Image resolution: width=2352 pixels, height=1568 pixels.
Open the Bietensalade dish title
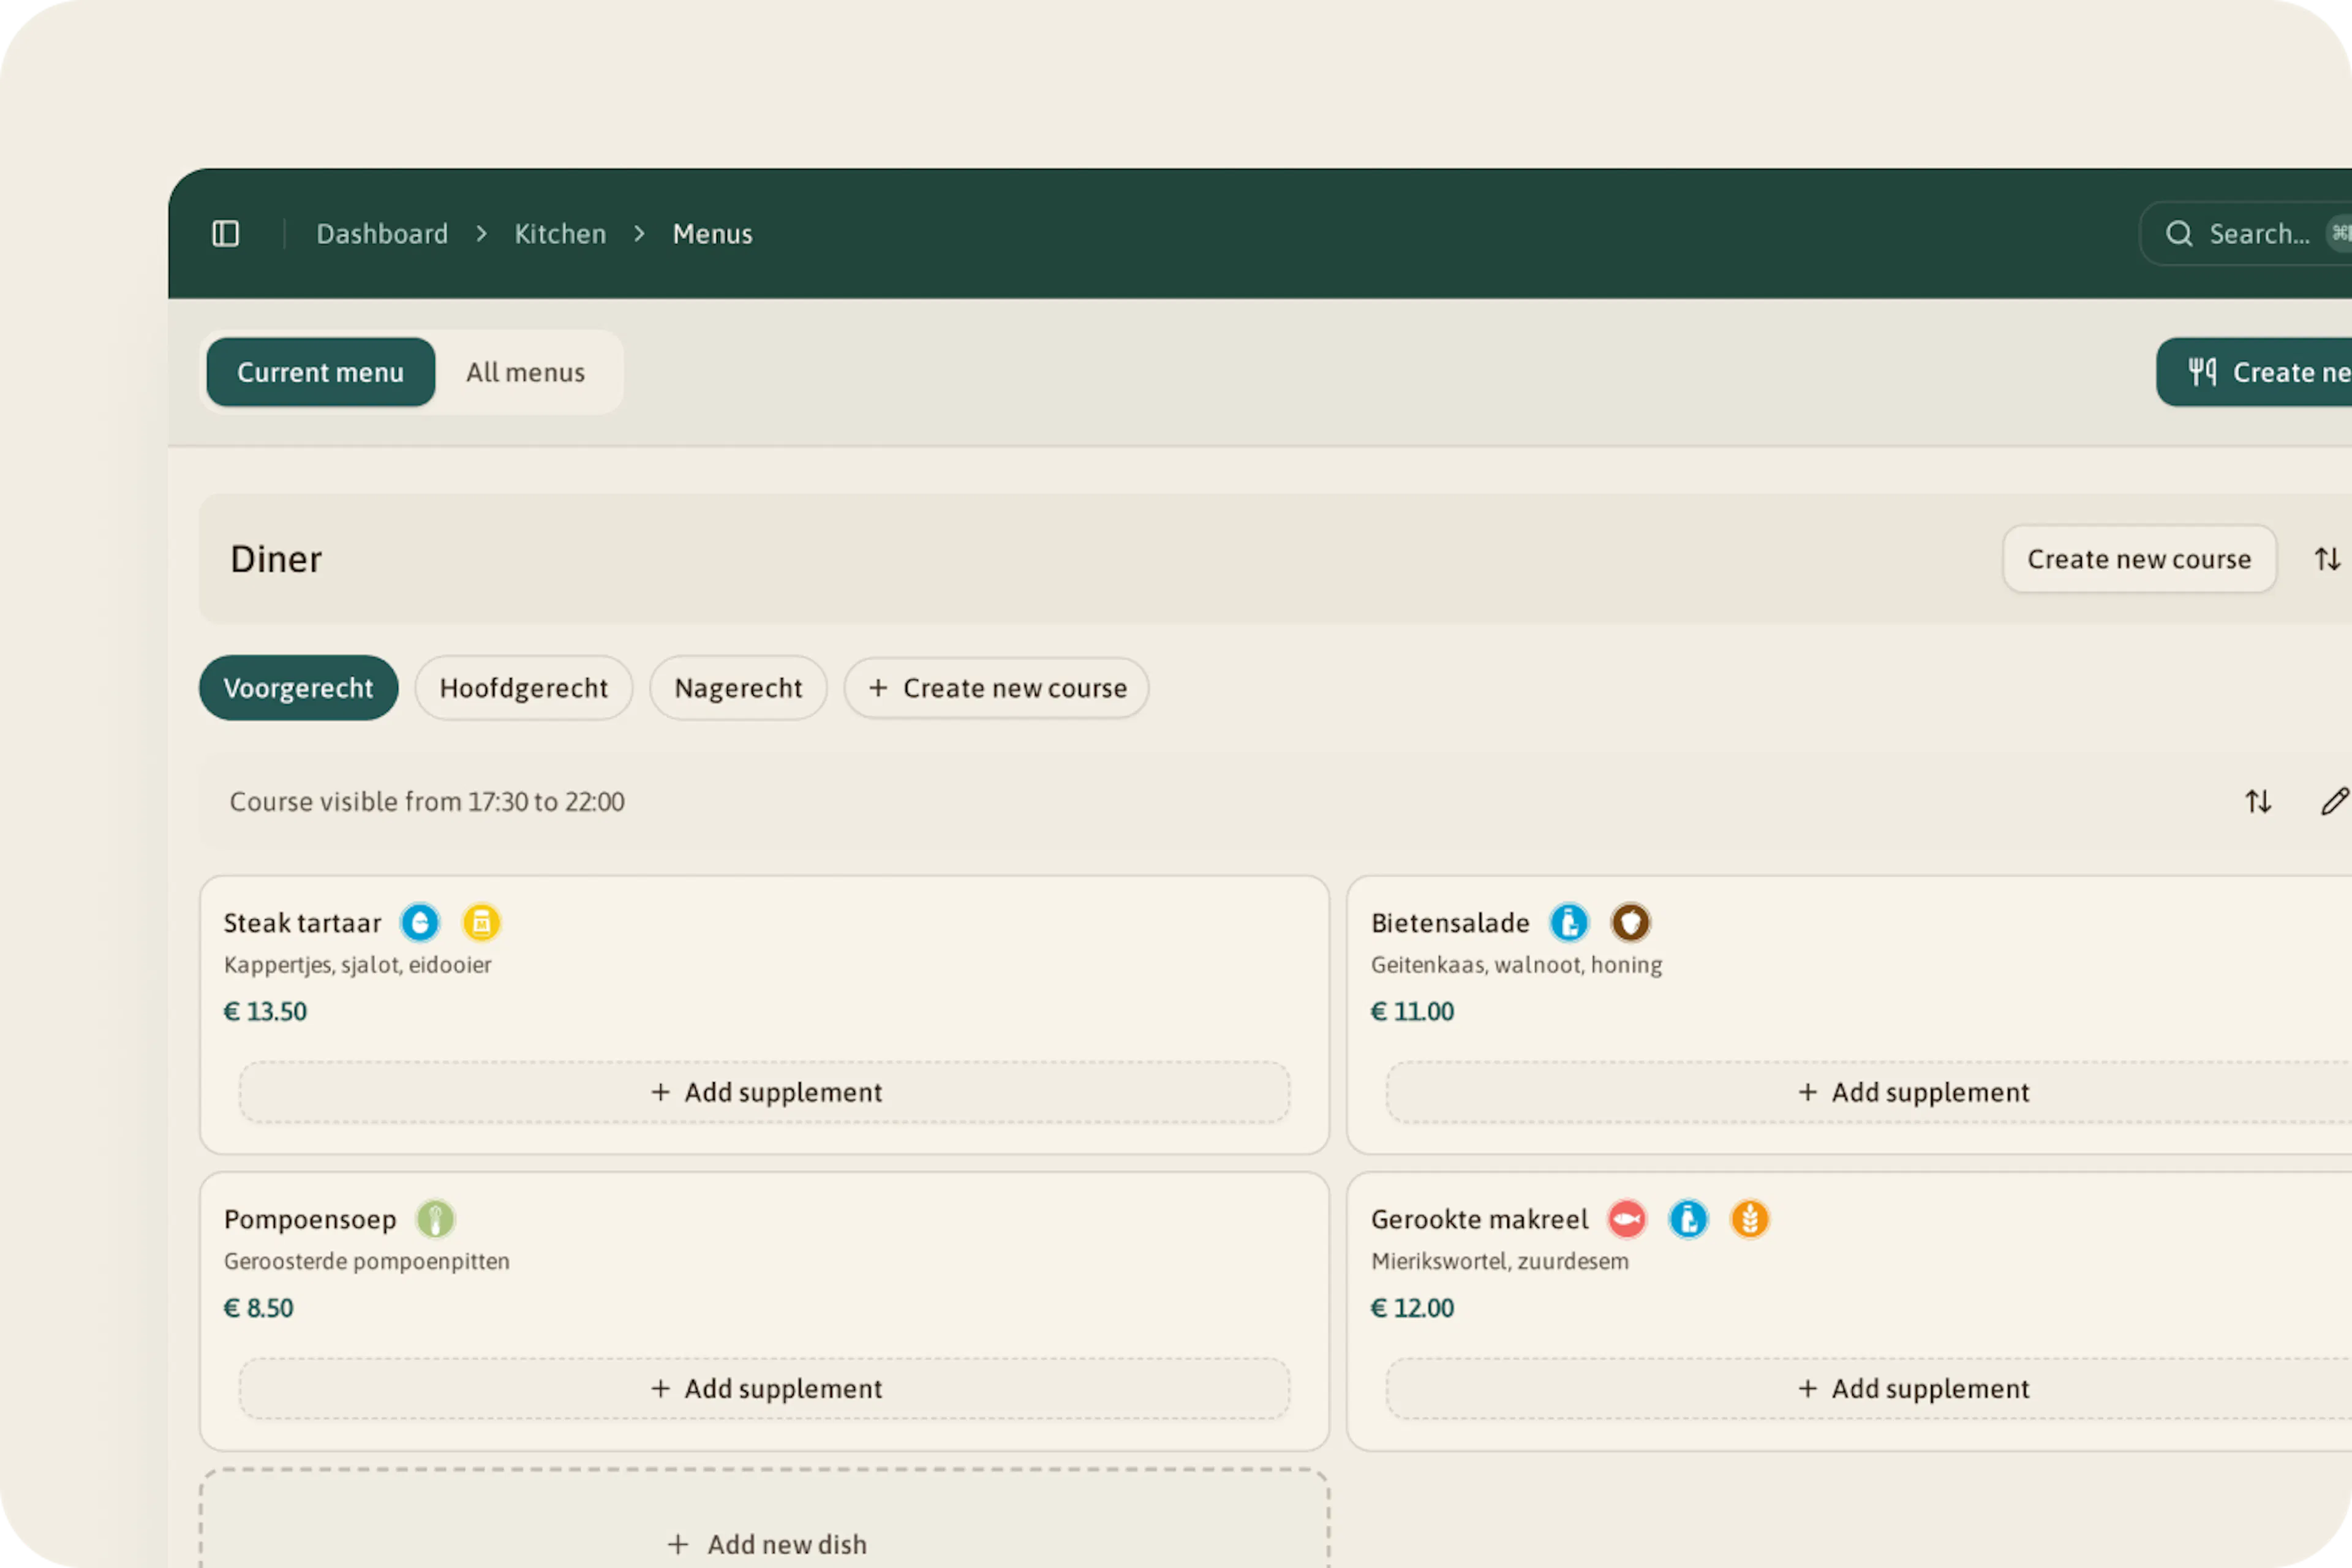pos(1450,923)
